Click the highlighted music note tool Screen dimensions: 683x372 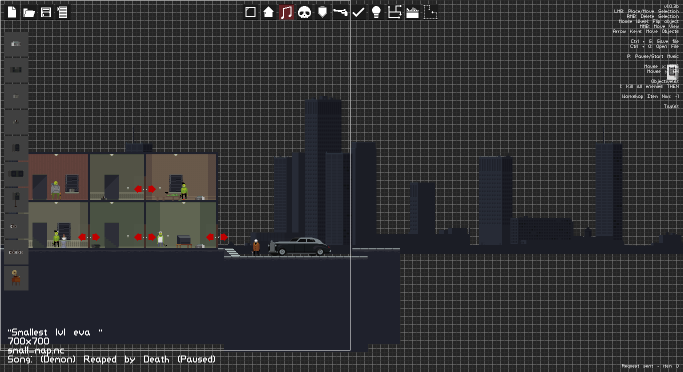(286, 12)
